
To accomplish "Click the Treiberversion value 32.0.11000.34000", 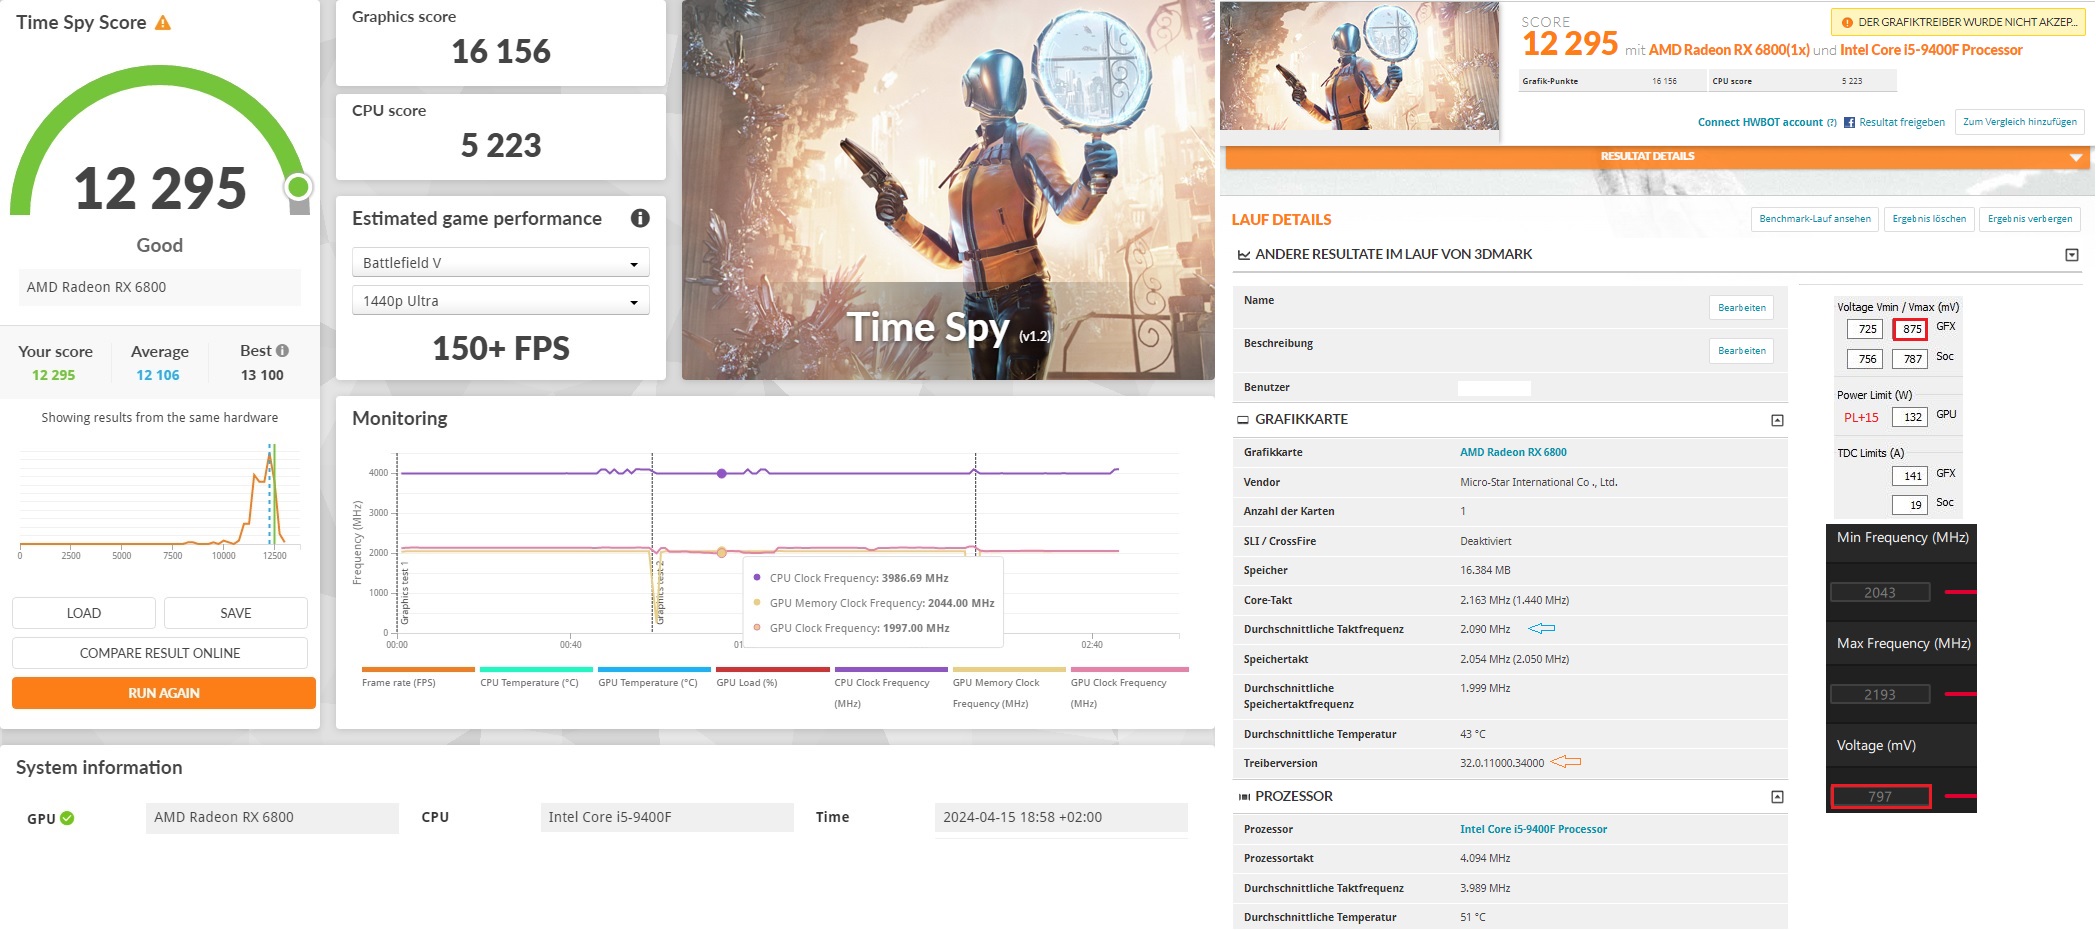I will click(x=1501, y=763).
